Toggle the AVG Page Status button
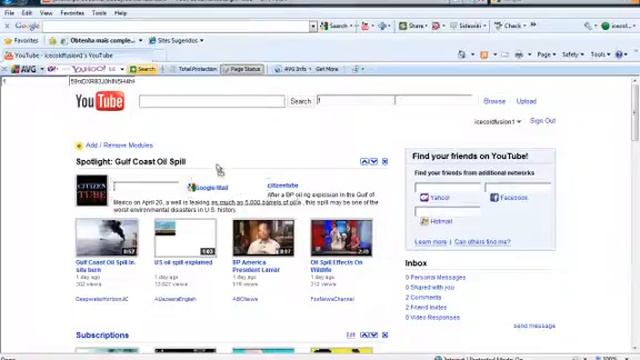 (x=242, y=69)
